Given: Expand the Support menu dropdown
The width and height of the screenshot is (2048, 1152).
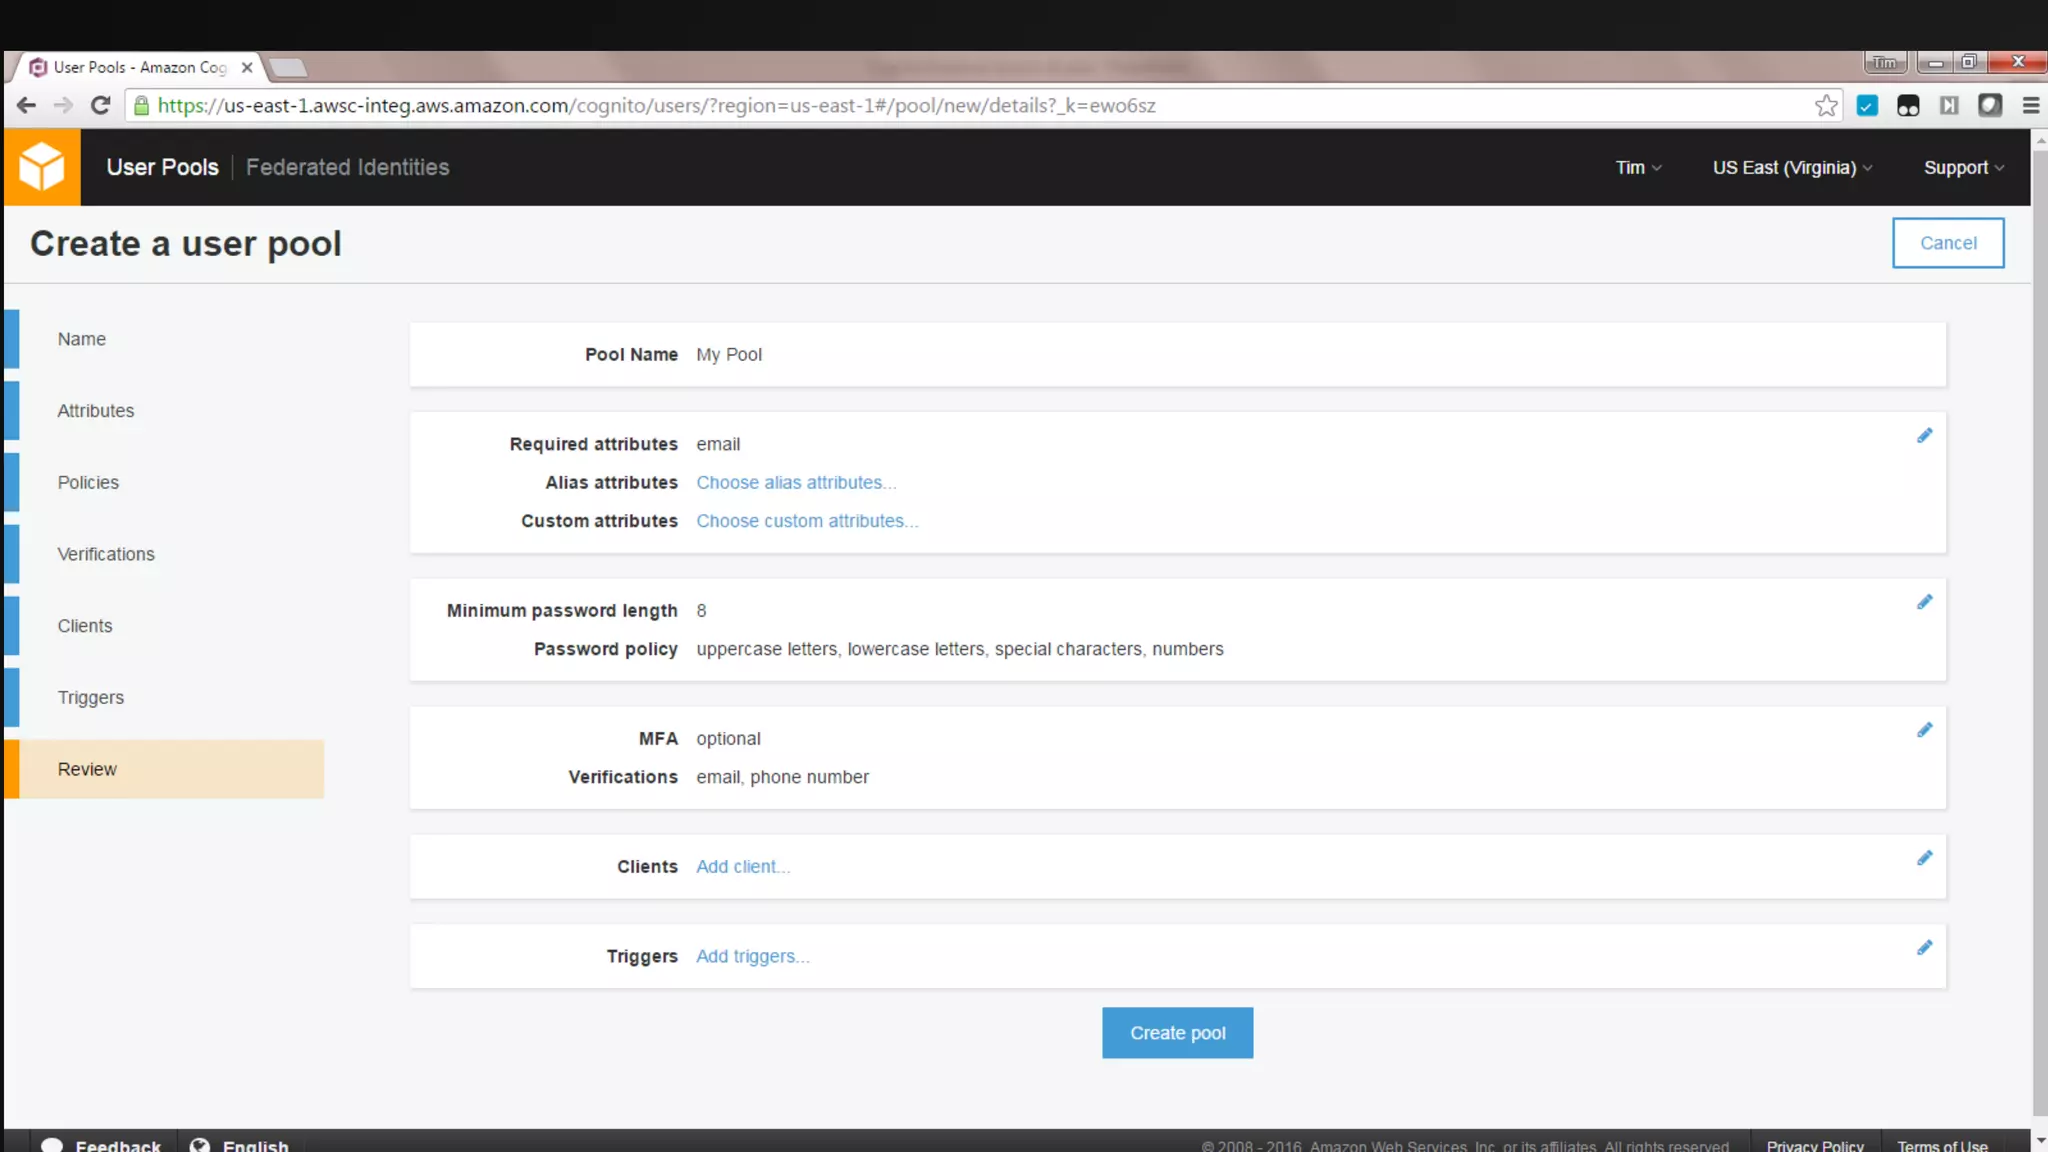Looking at the screenshot, I should (x=1963, y=168).
